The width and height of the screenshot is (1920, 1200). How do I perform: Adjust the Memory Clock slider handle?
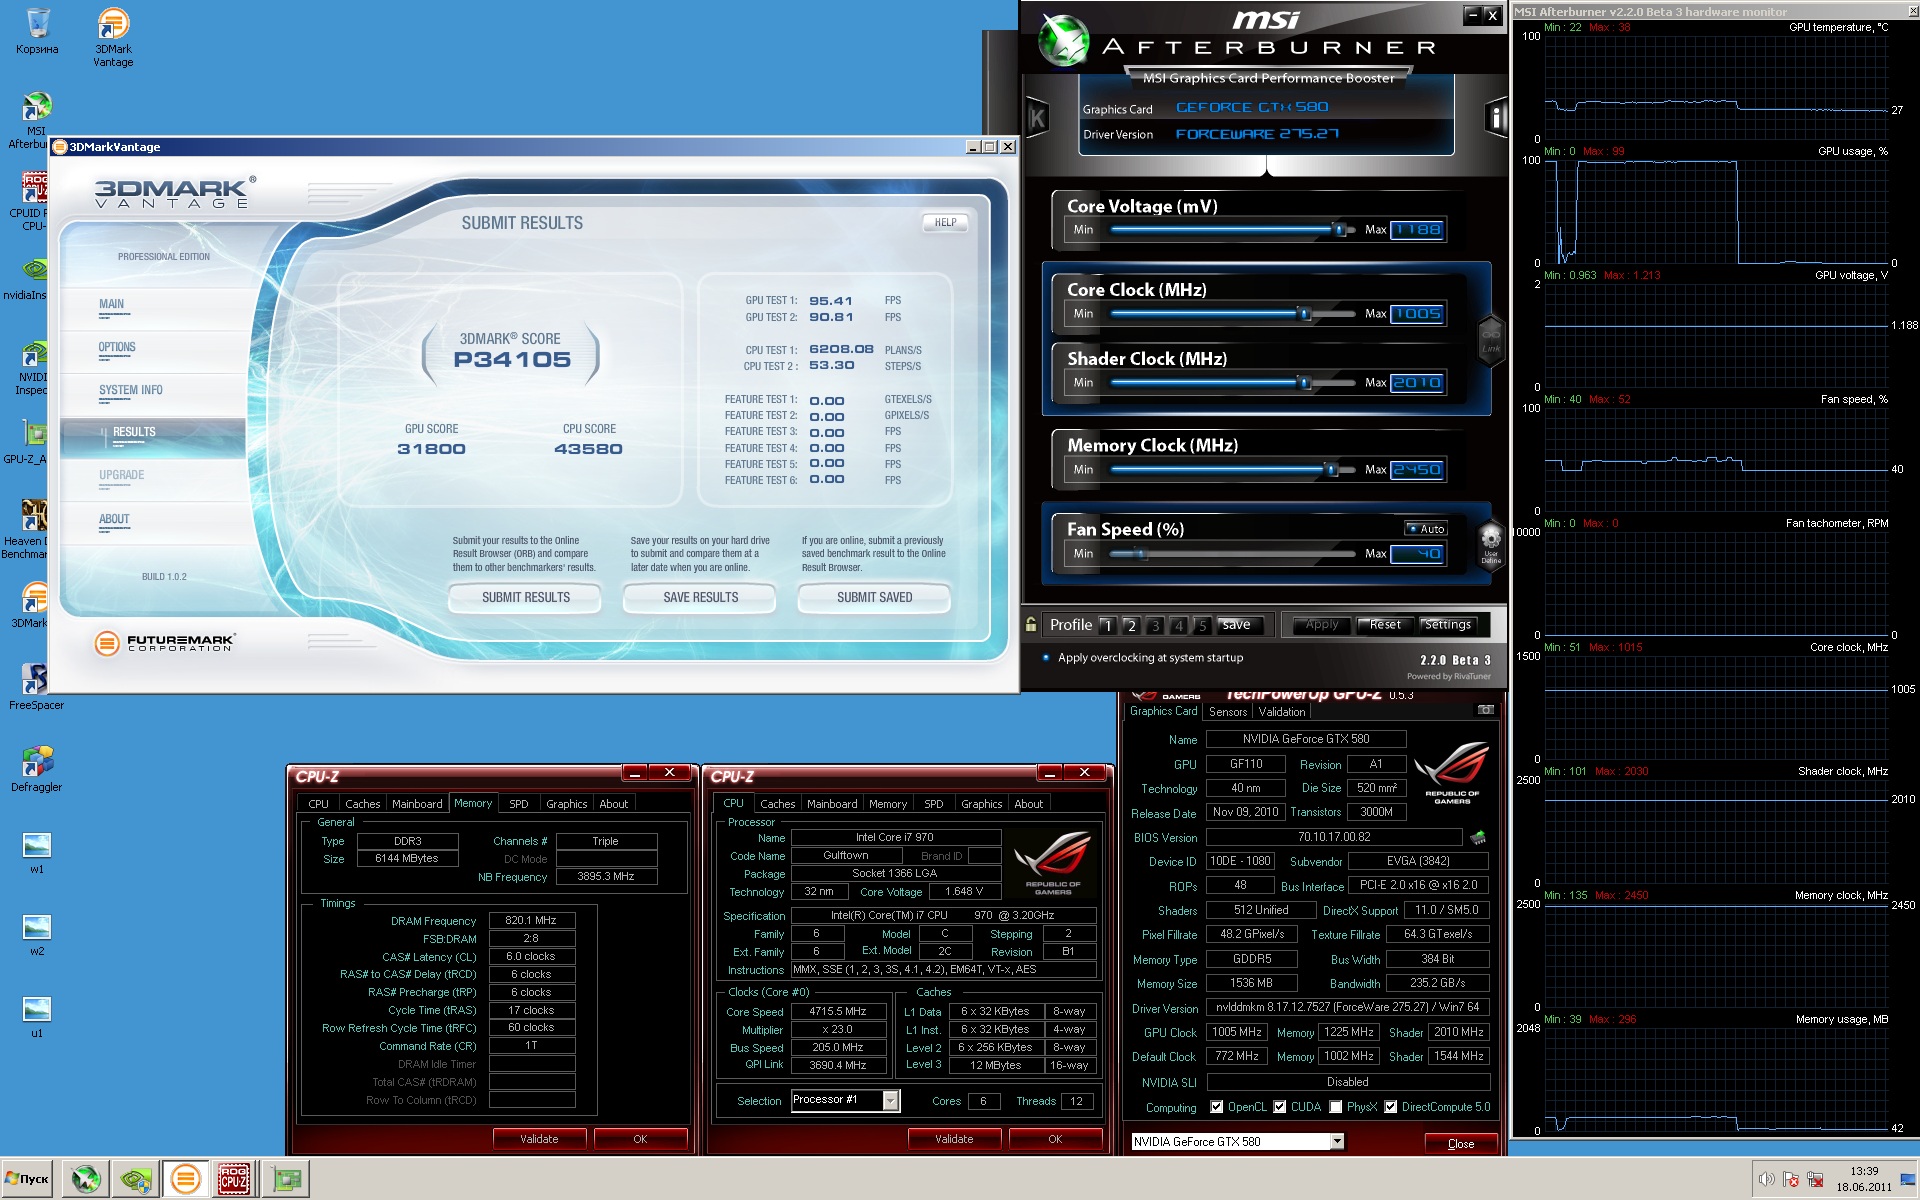[1330, 470]
